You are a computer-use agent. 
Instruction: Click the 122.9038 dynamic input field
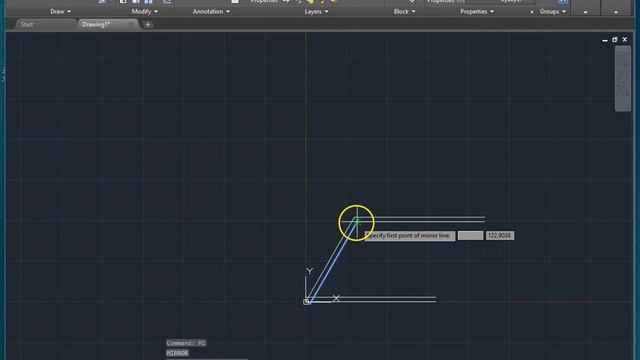point(500,236)
